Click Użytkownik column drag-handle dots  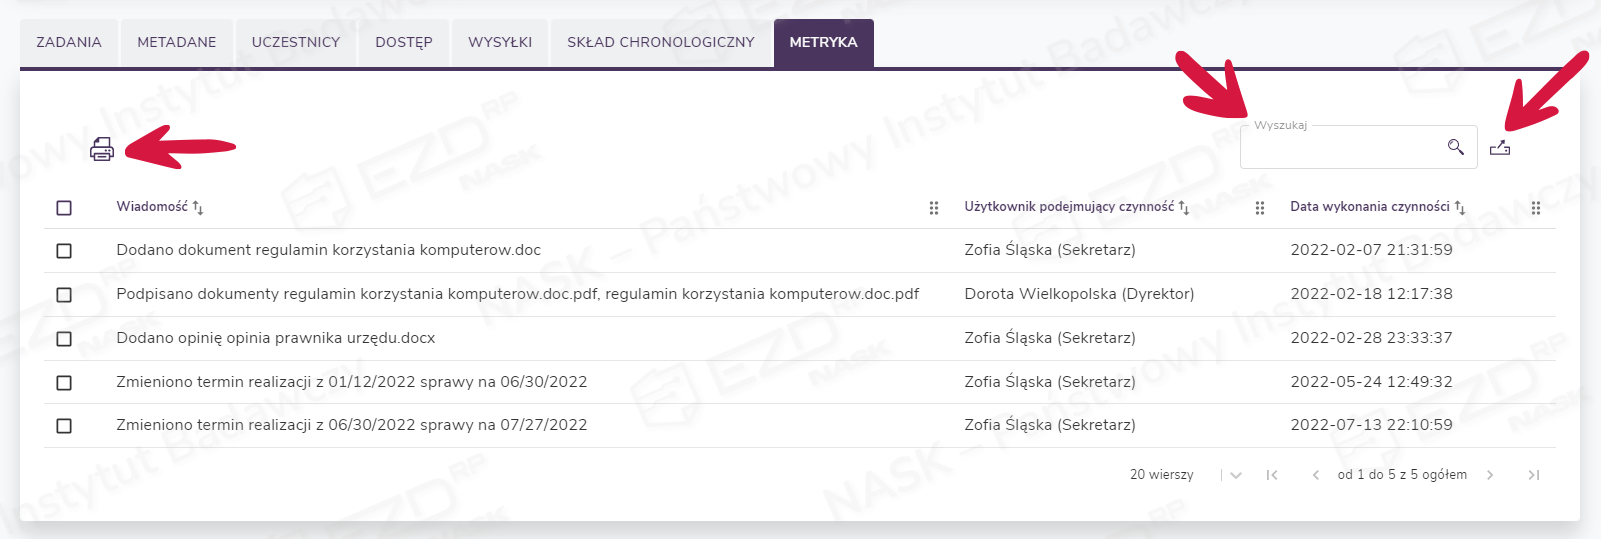pyautogui.click(x=1260, y=208)
